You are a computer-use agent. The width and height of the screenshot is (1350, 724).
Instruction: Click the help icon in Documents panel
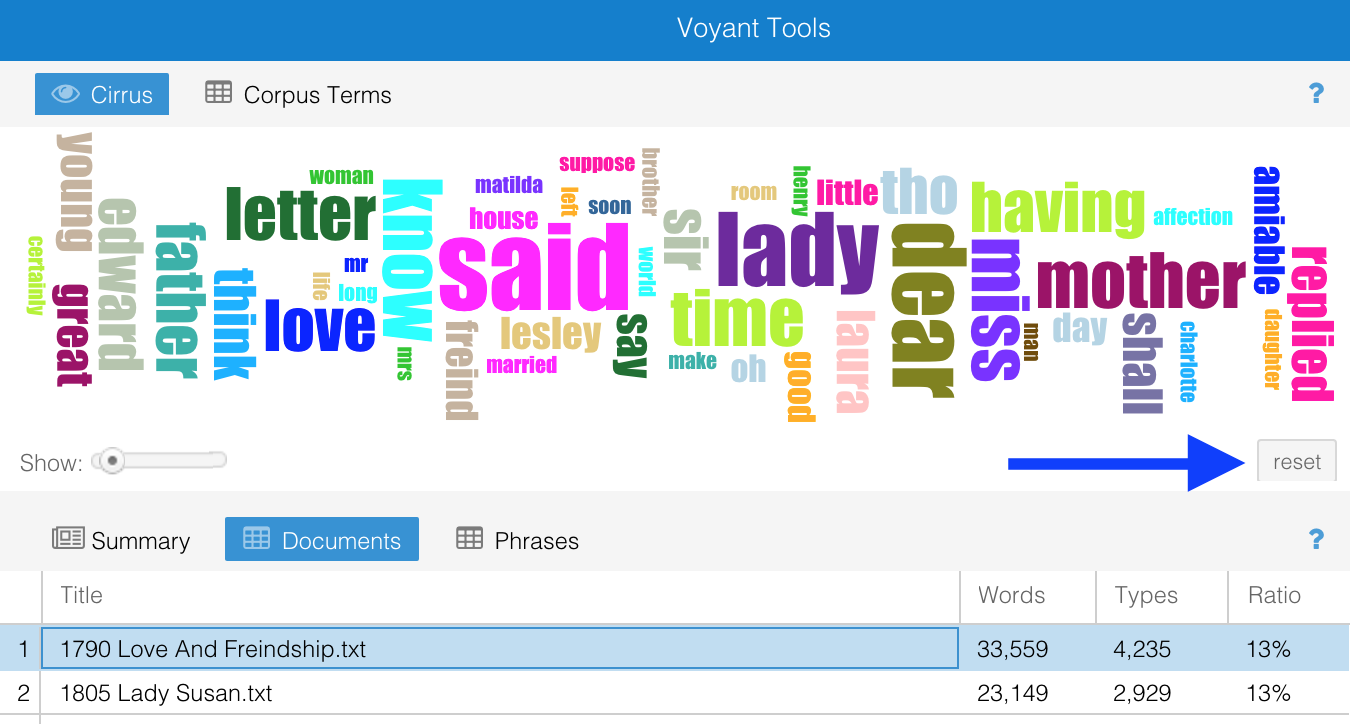click(x=1316, y=540)
